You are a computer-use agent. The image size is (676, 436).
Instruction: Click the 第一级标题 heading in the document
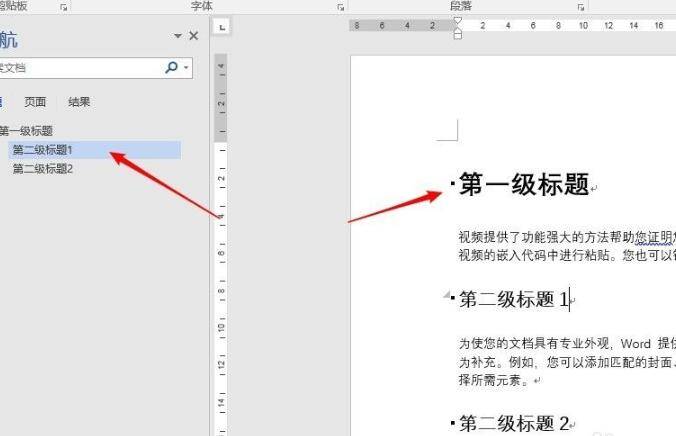(523, 185)
